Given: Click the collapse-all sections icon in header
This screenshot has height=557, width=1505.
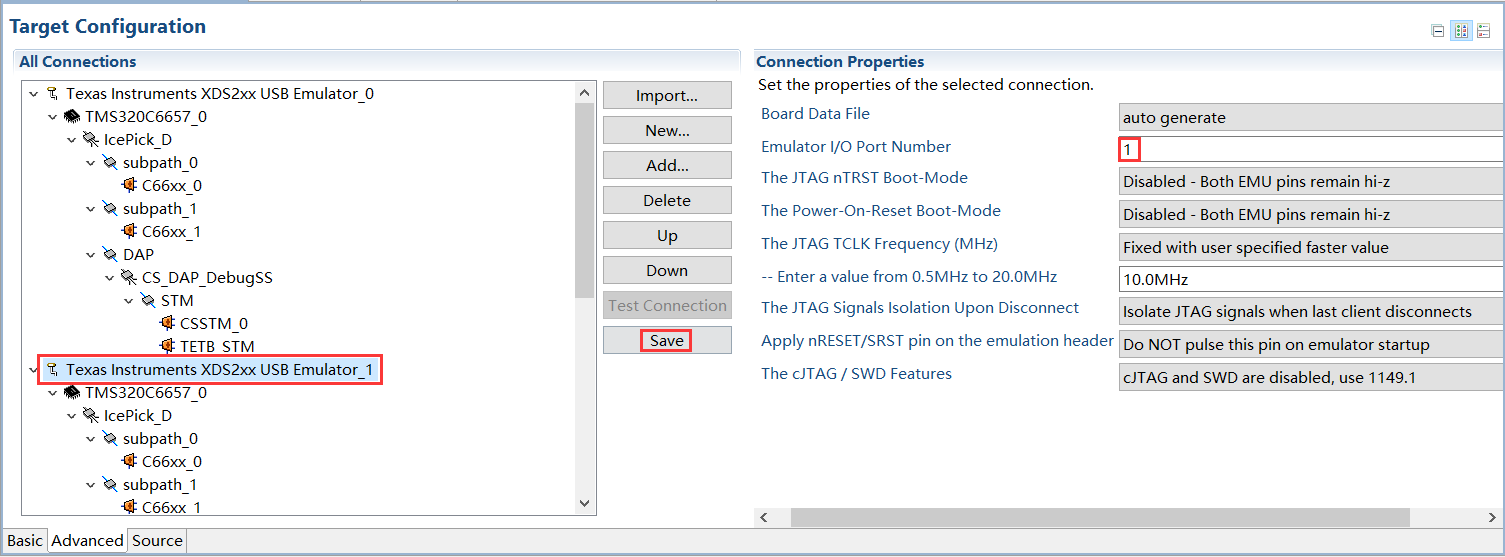Looking at the screenshot, I should click(1438, 31).
